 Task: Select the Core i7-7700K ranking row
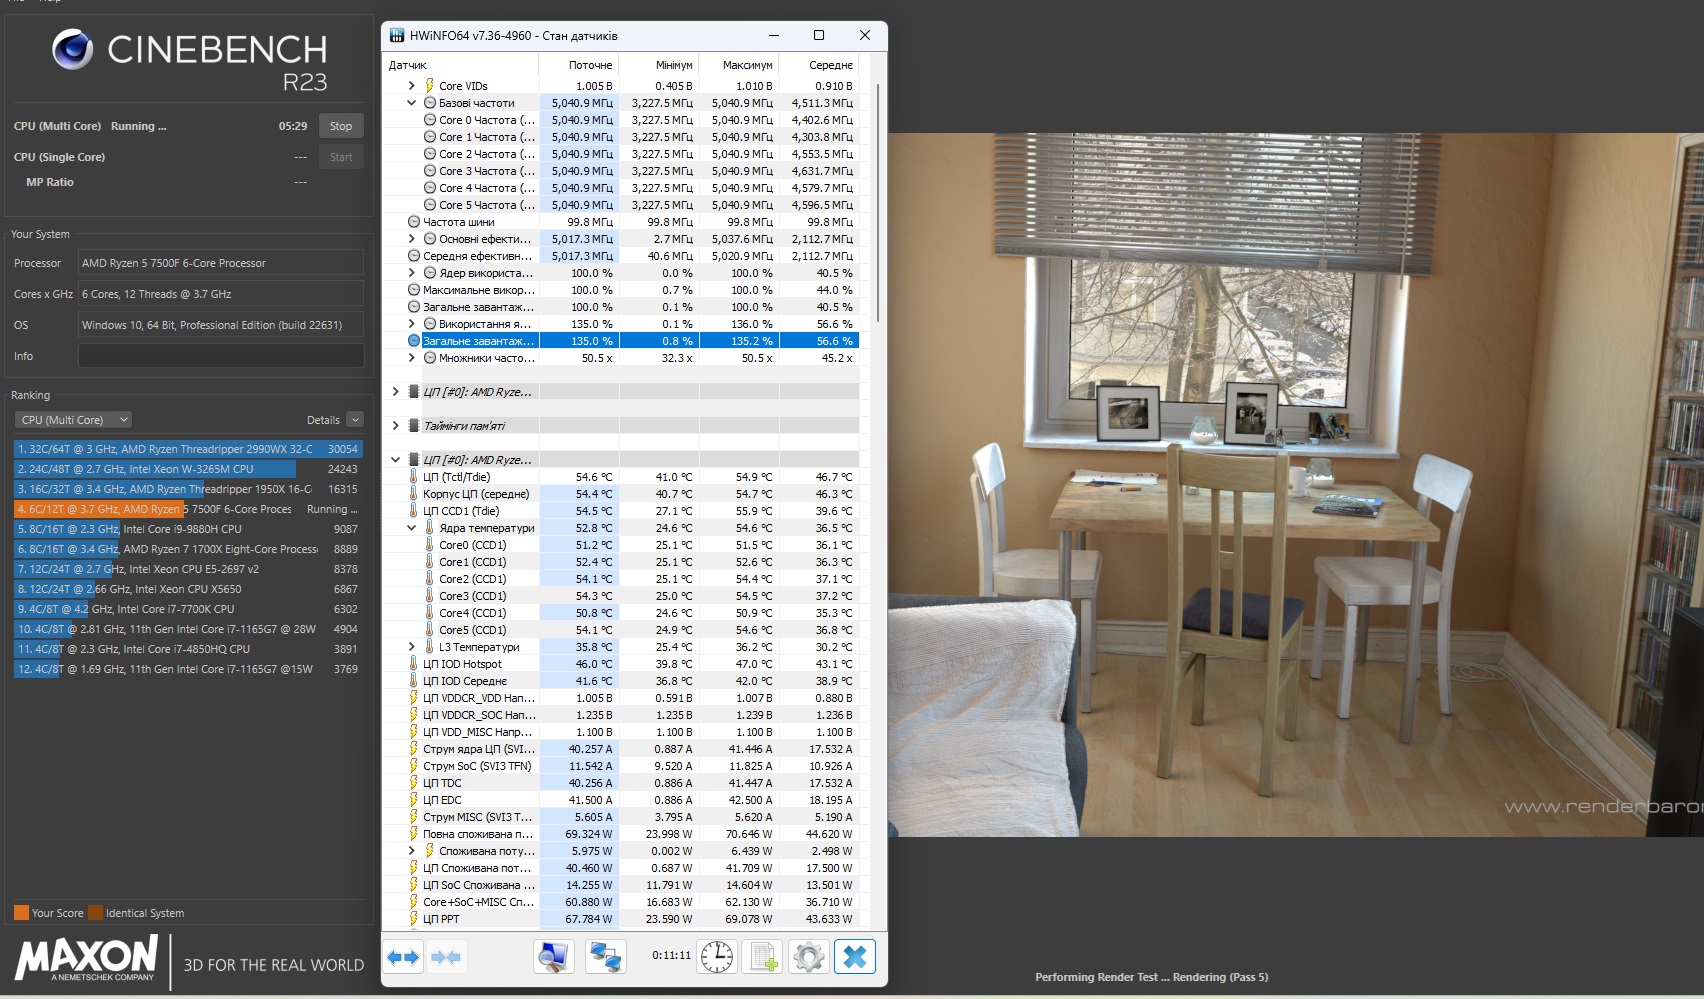pyautogui.click(x=188, y=609)
